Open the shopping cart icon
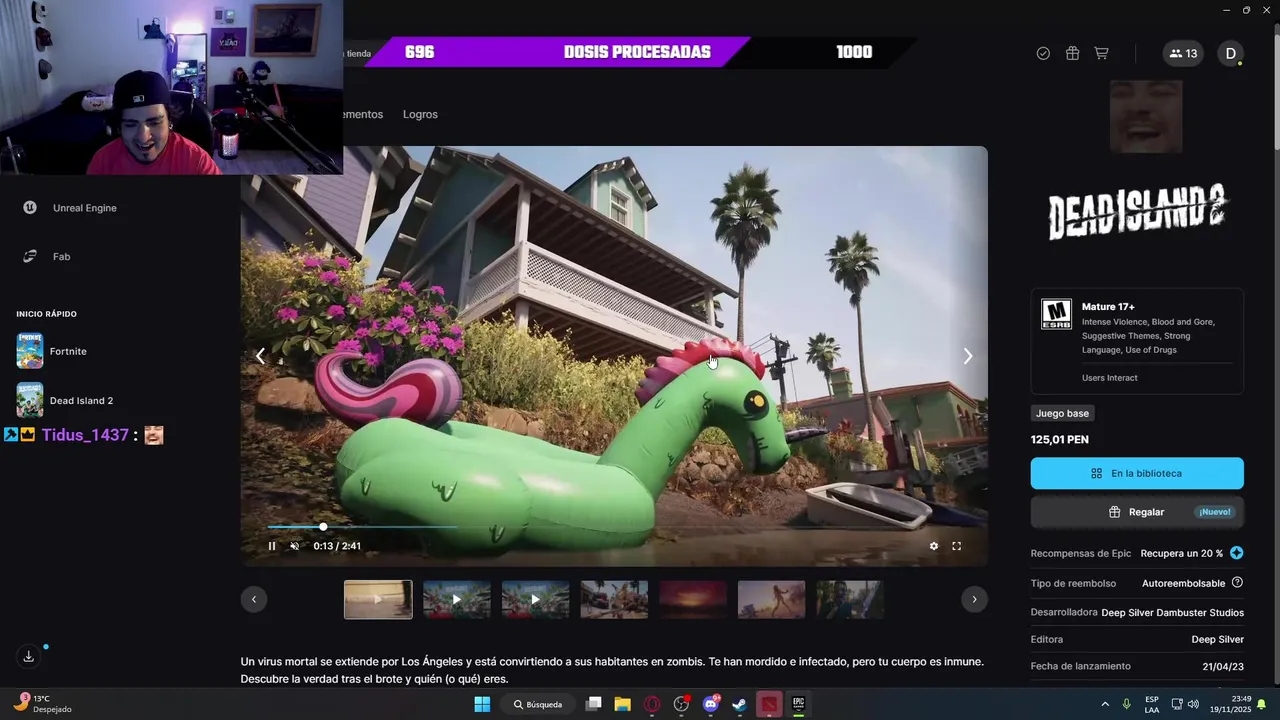The image size is (1280, 720). coord(1101,53)
